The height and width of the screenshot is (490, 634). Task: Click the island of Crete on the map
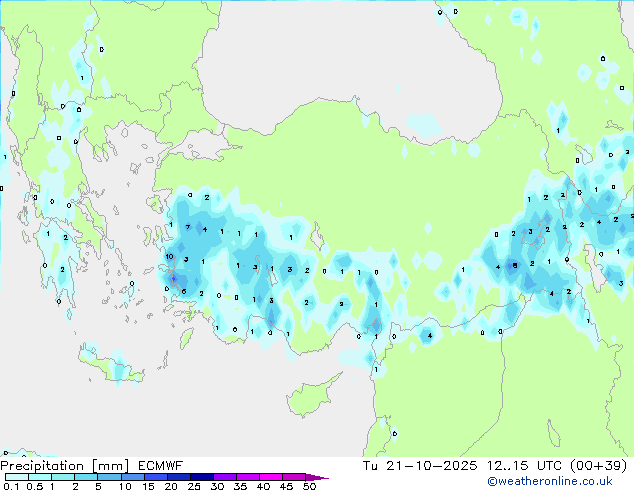pyautogui.click(x=109, y=366)
